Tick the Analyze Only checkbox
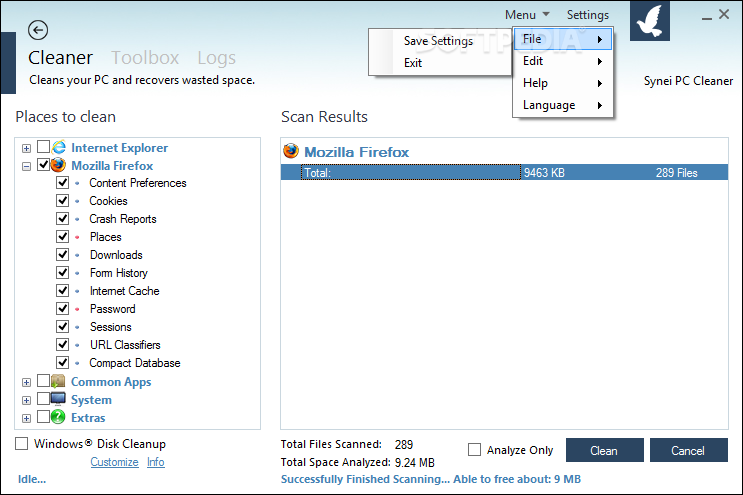Image resolution: width=743 pixels, height=495 pixels. tap(474, 449)
